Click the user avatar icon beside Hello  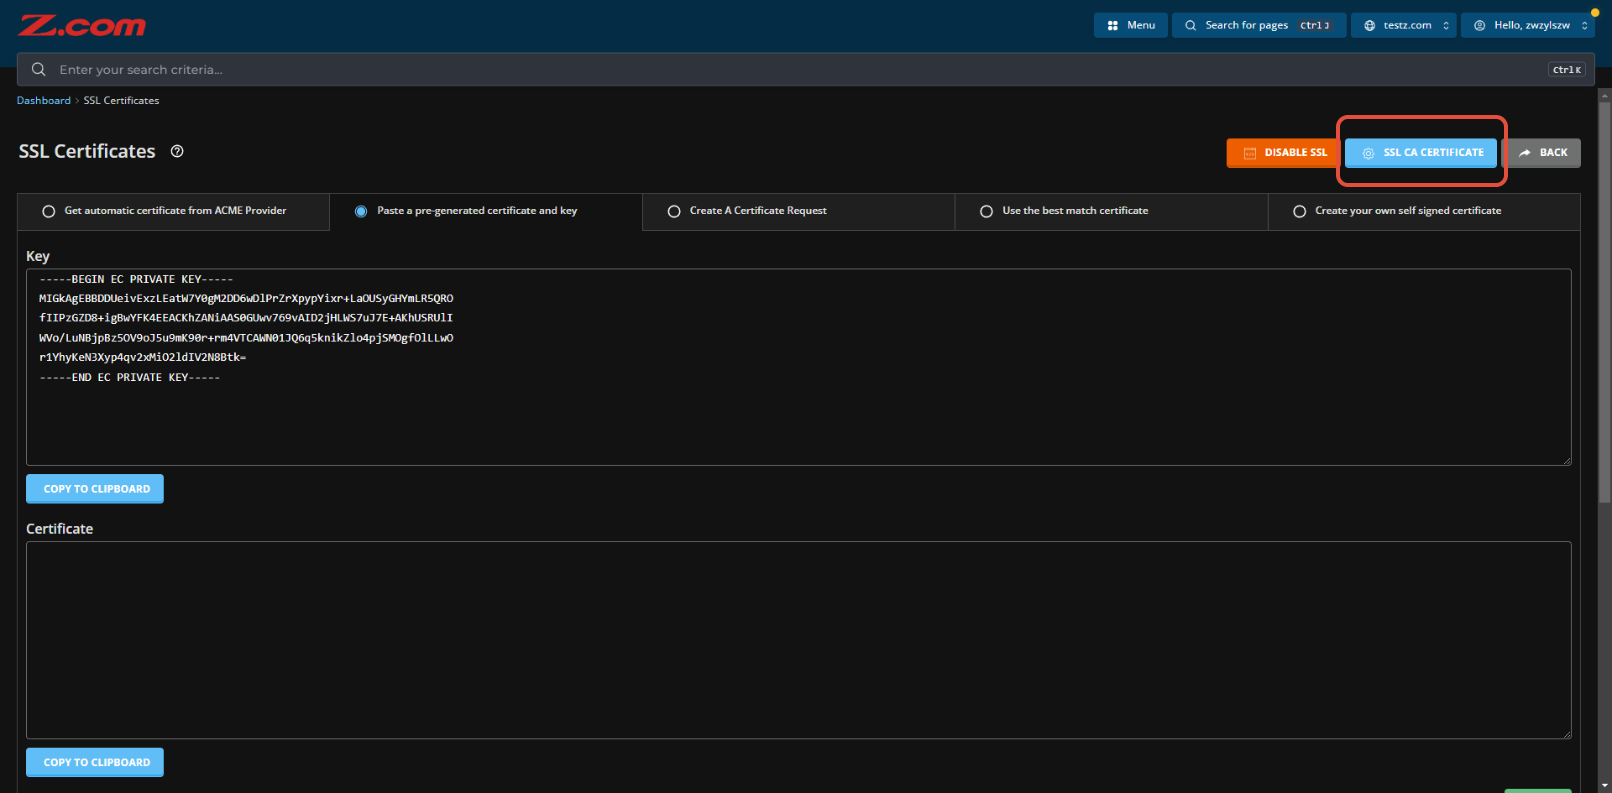pyautogui.click(x=1480, y=26)
